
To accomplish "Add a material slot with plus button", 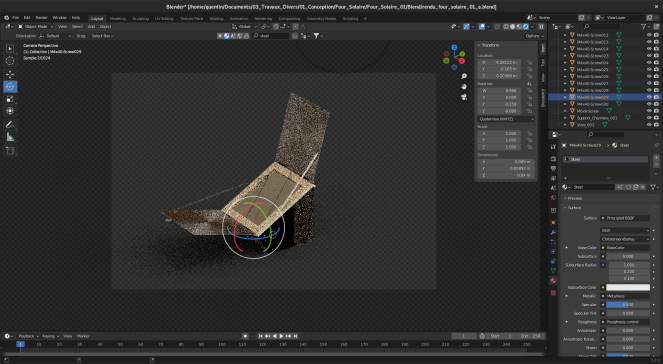I will tap(656, 157).
